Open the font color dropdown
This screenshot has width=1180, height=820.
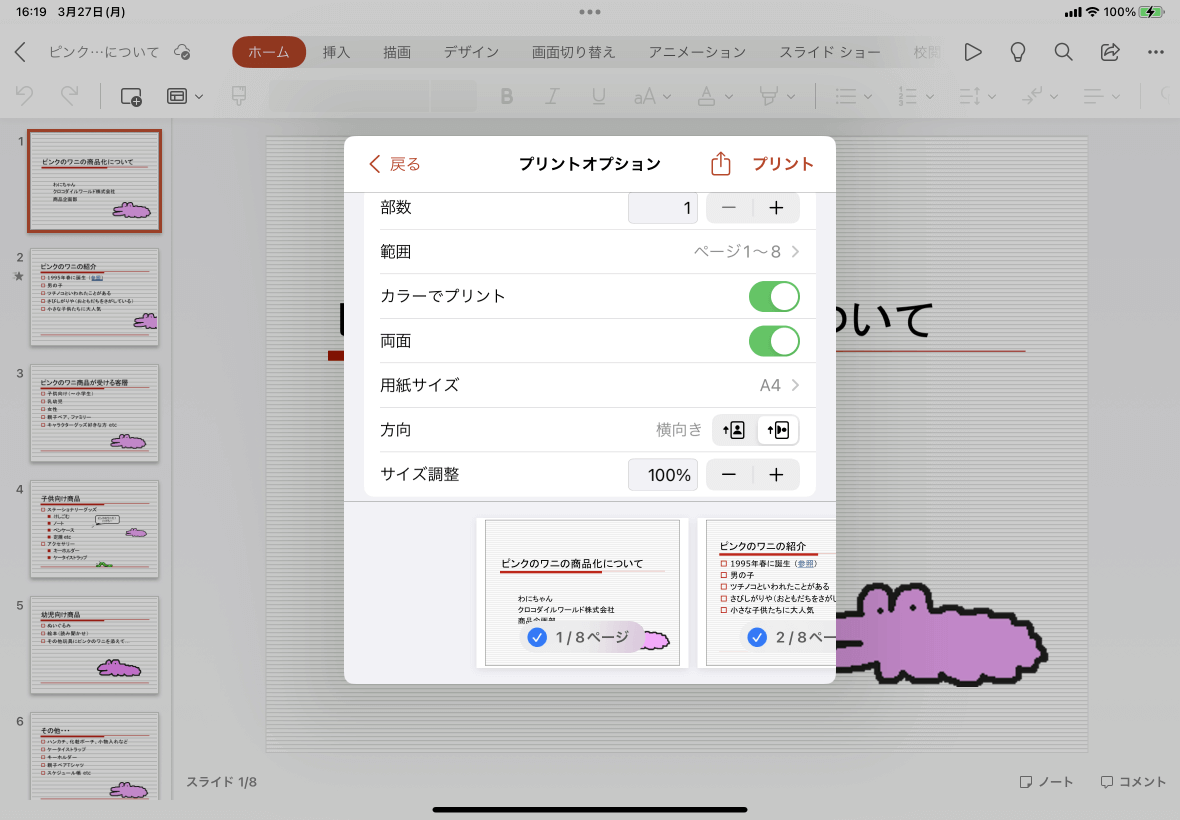714,96
